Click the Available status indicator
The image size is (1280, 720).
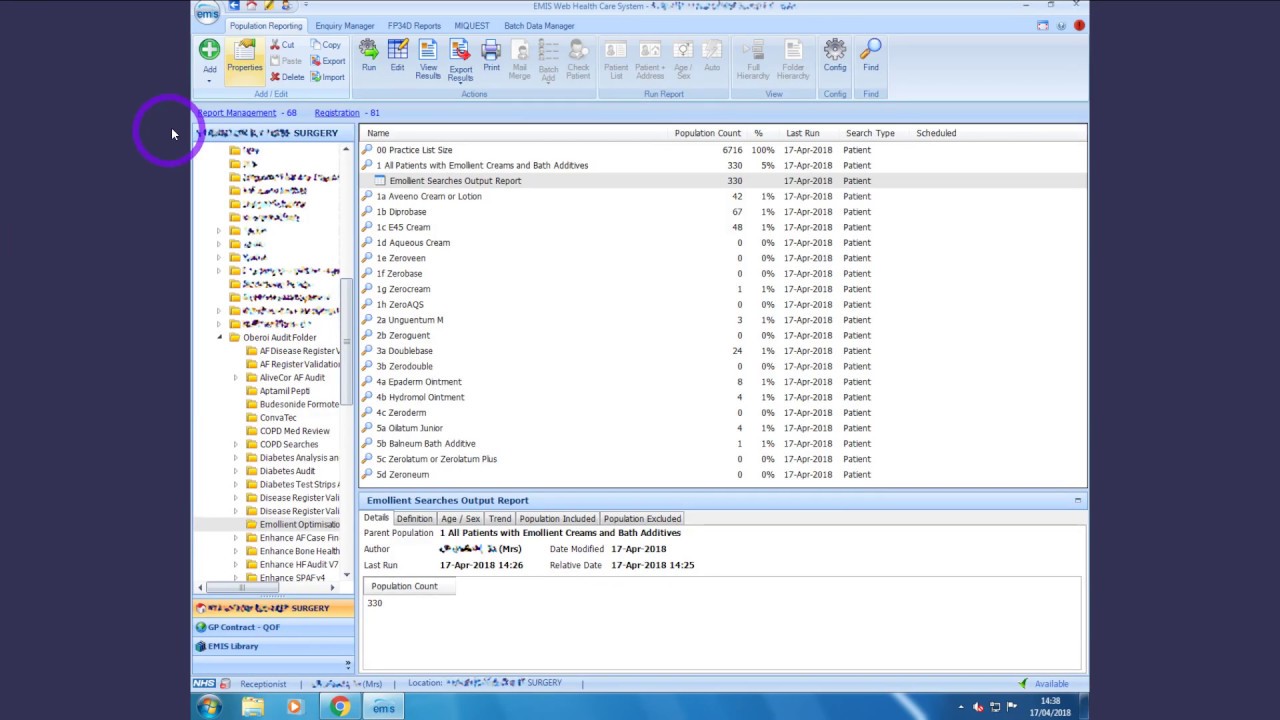point(1044,684)
